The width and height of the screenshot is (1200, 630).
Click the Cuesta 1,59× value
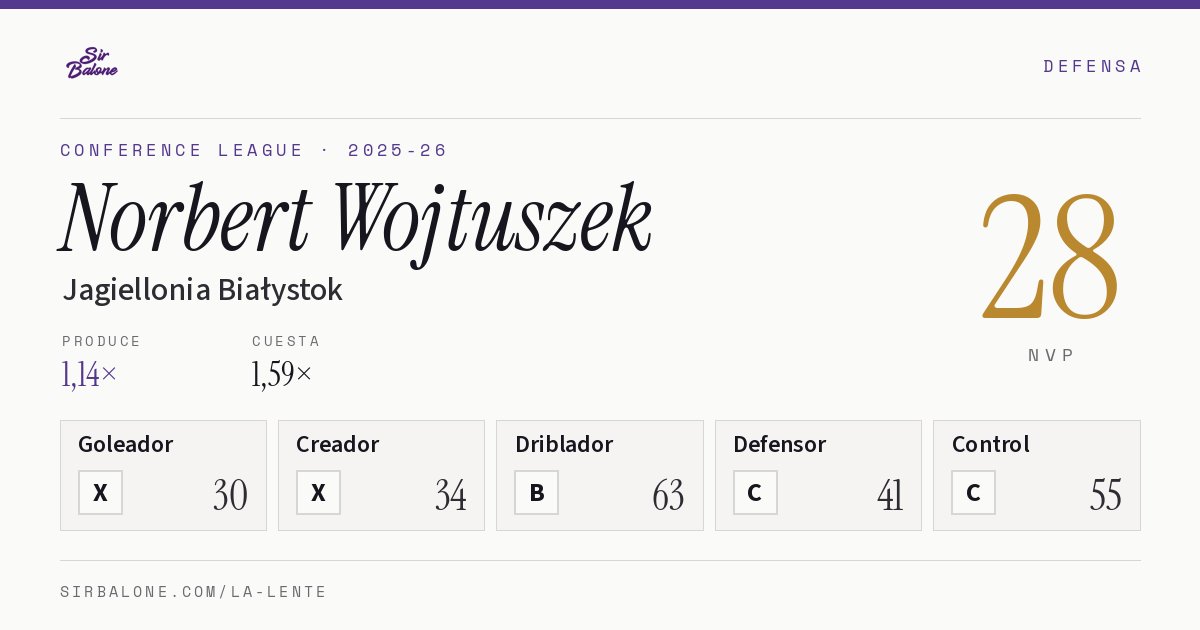point(282,374)
